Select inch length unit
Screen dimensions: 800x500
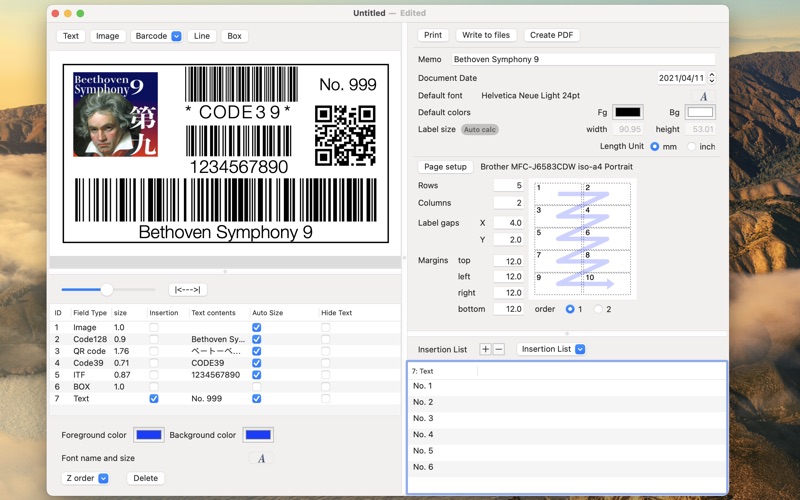coord(691,146)
